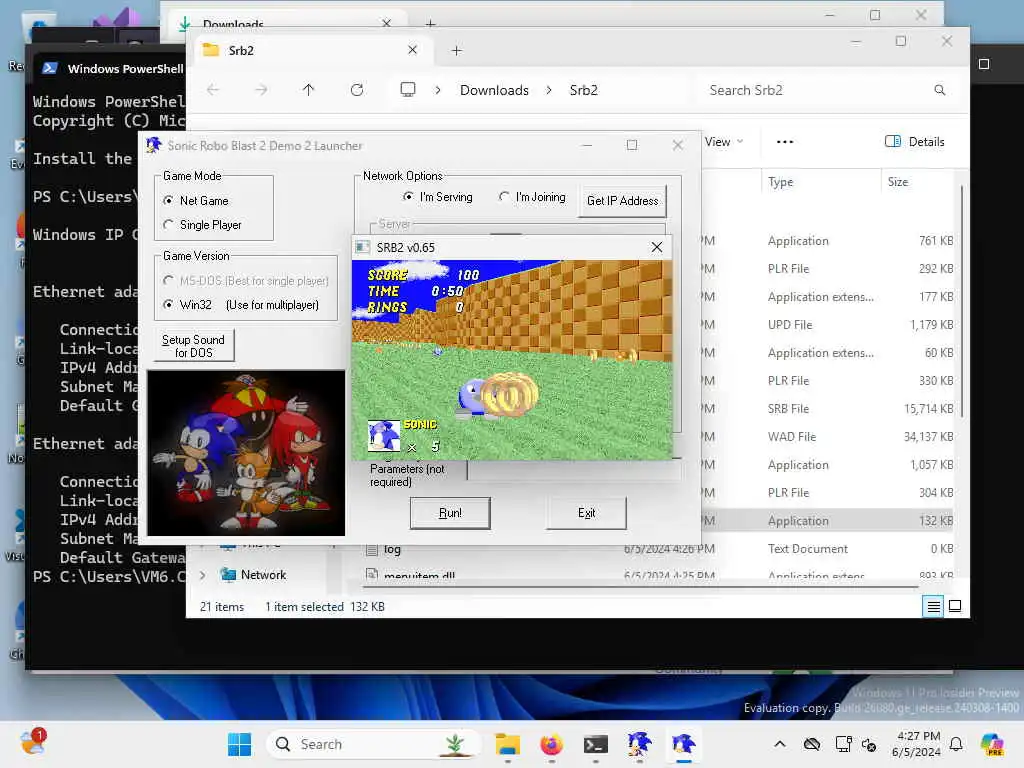Open the See more ellipsis menu

[x=784, y=142]
